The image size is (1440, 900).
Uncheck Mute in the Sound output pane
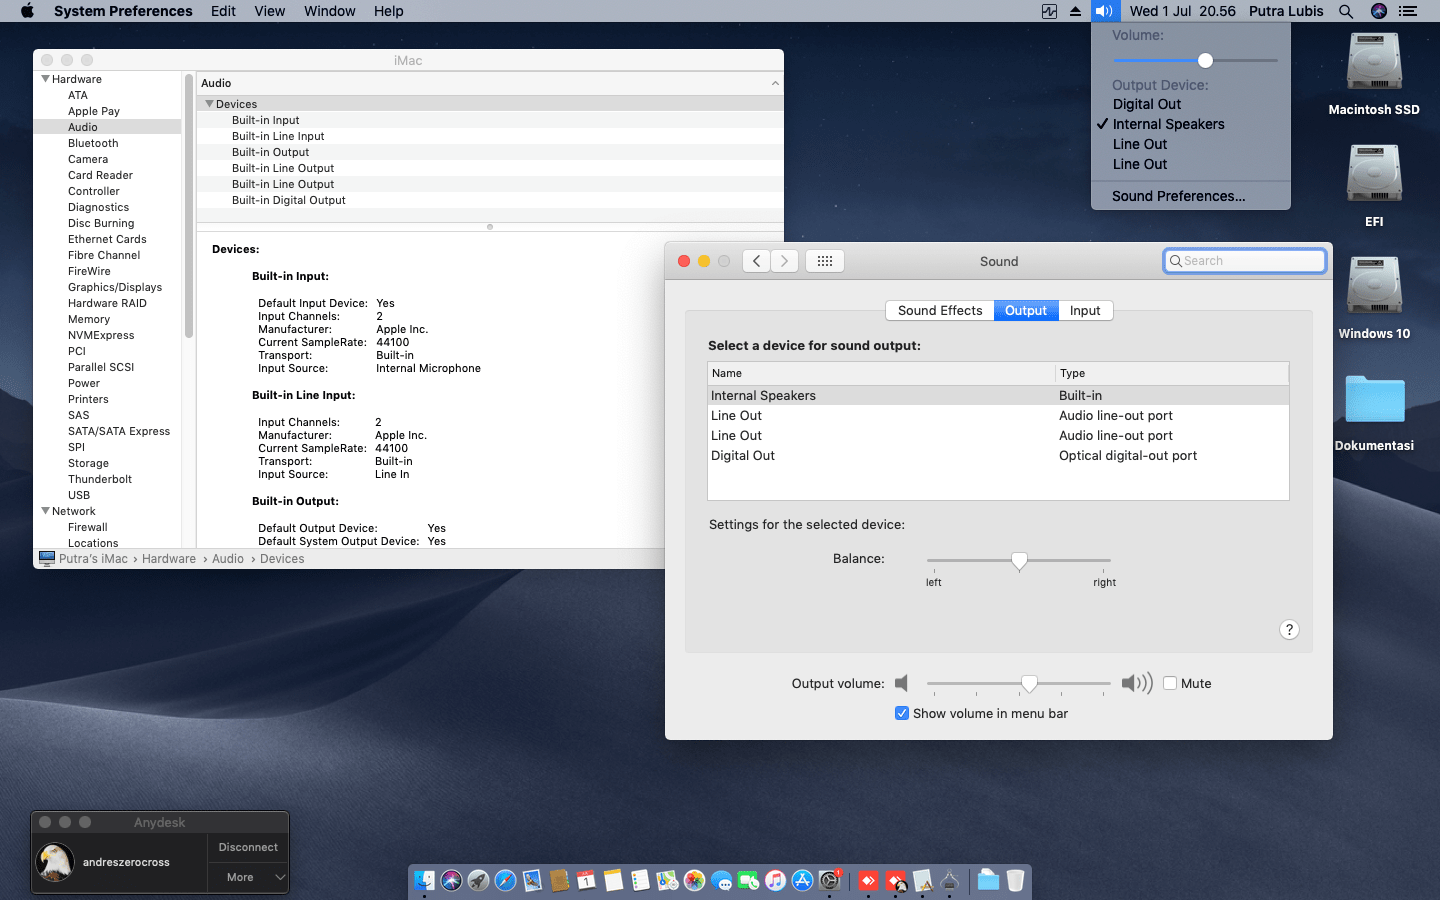(x=1170, y=683)
